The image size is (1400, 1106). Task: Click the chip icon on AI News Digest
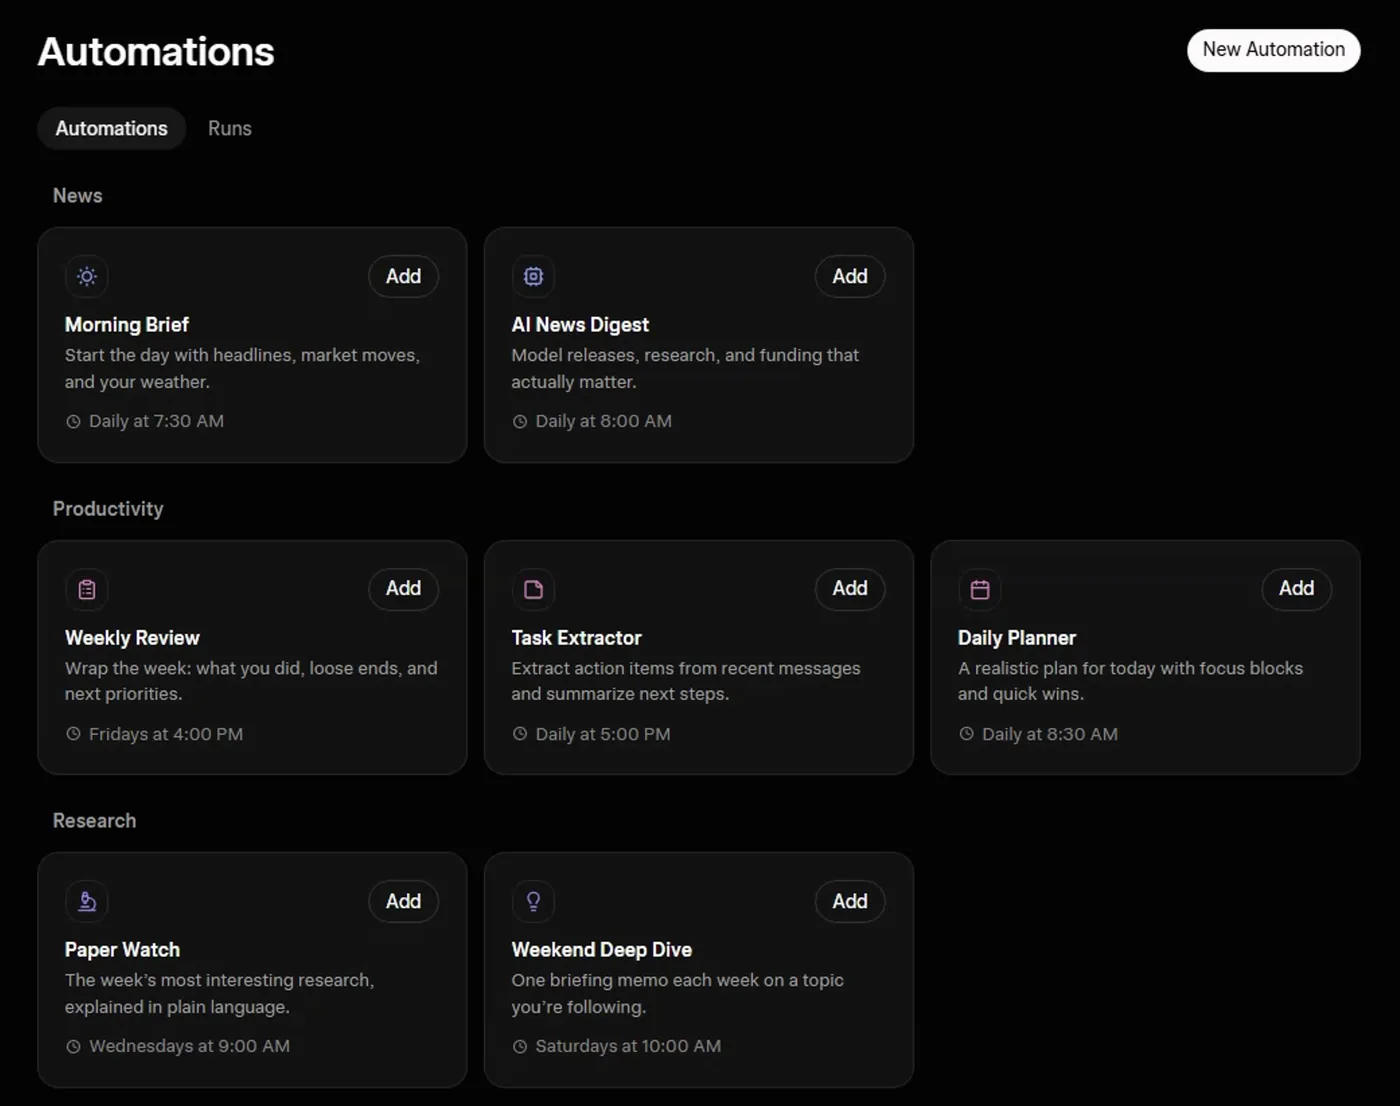click(x=534, y=277)
